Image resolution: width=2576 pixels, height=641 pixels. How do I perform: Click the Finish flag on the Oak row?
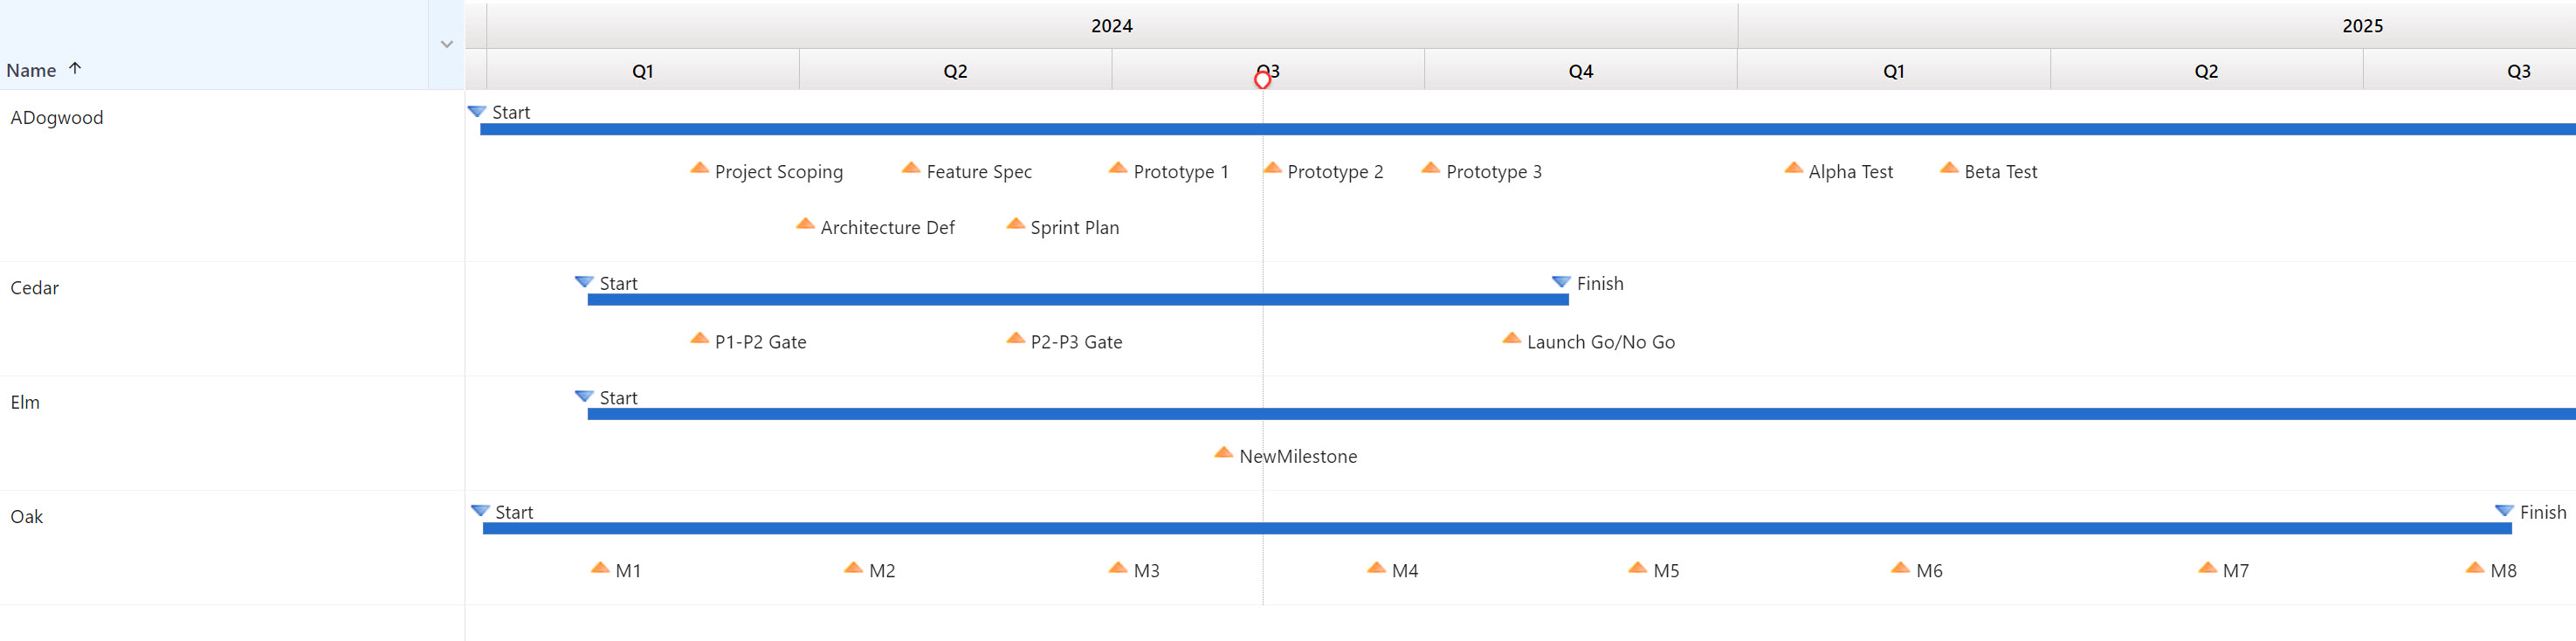[x=2506, y=510]
